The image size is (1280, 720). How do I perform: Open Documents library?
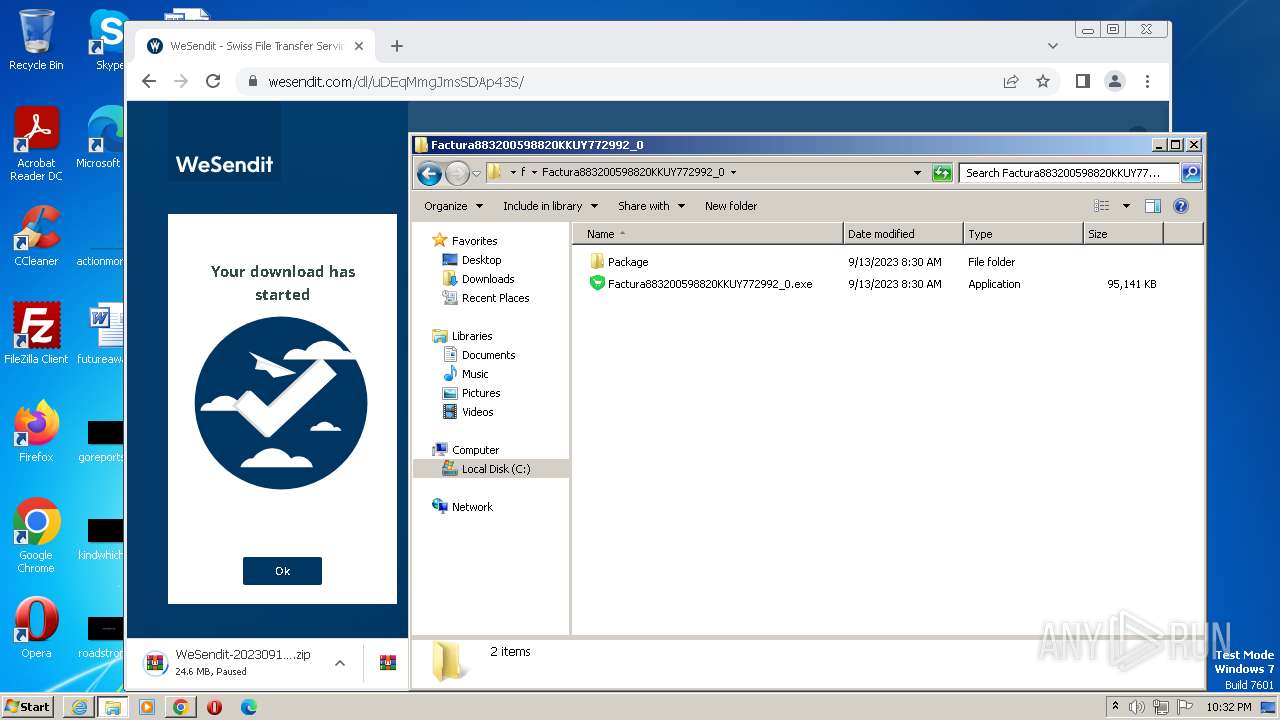(479, 355)
